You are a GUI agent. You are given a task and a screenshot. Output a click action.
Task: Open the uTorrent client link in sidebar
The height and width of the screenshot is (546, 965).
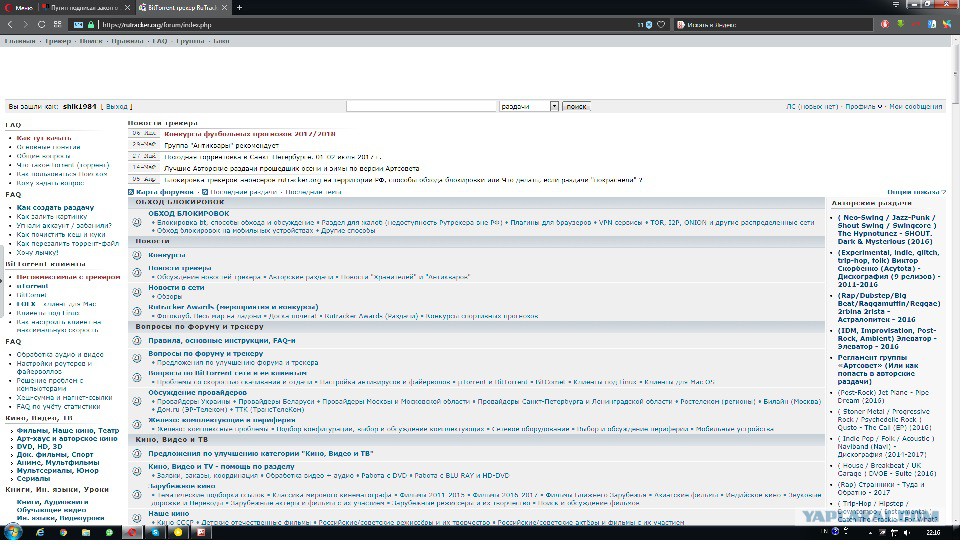(x=32, y=286)
